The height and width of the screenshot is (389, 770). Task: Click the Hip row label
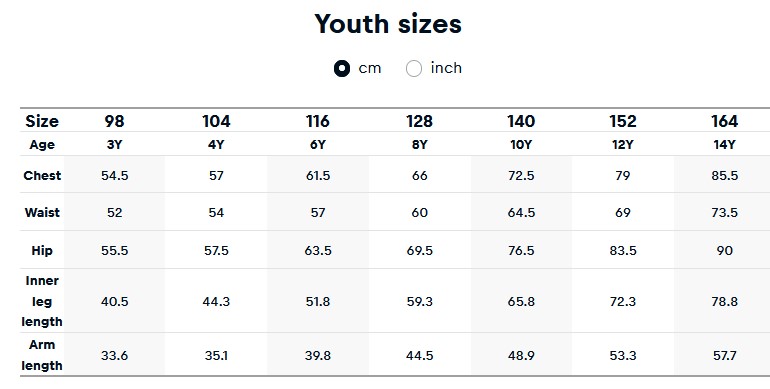tap(42, 250)
